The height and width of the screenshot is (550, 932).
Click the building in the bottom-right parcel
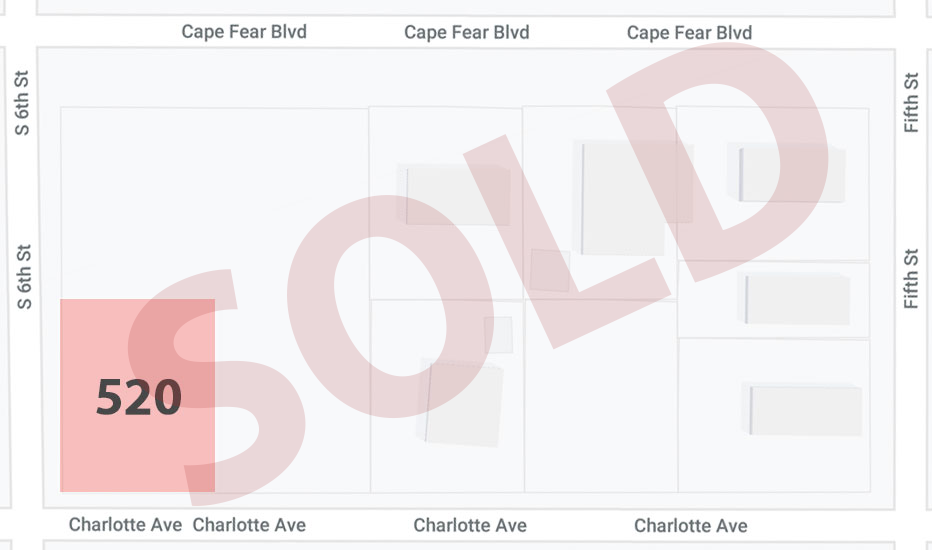pyautogui.click(x=805, y=409)
